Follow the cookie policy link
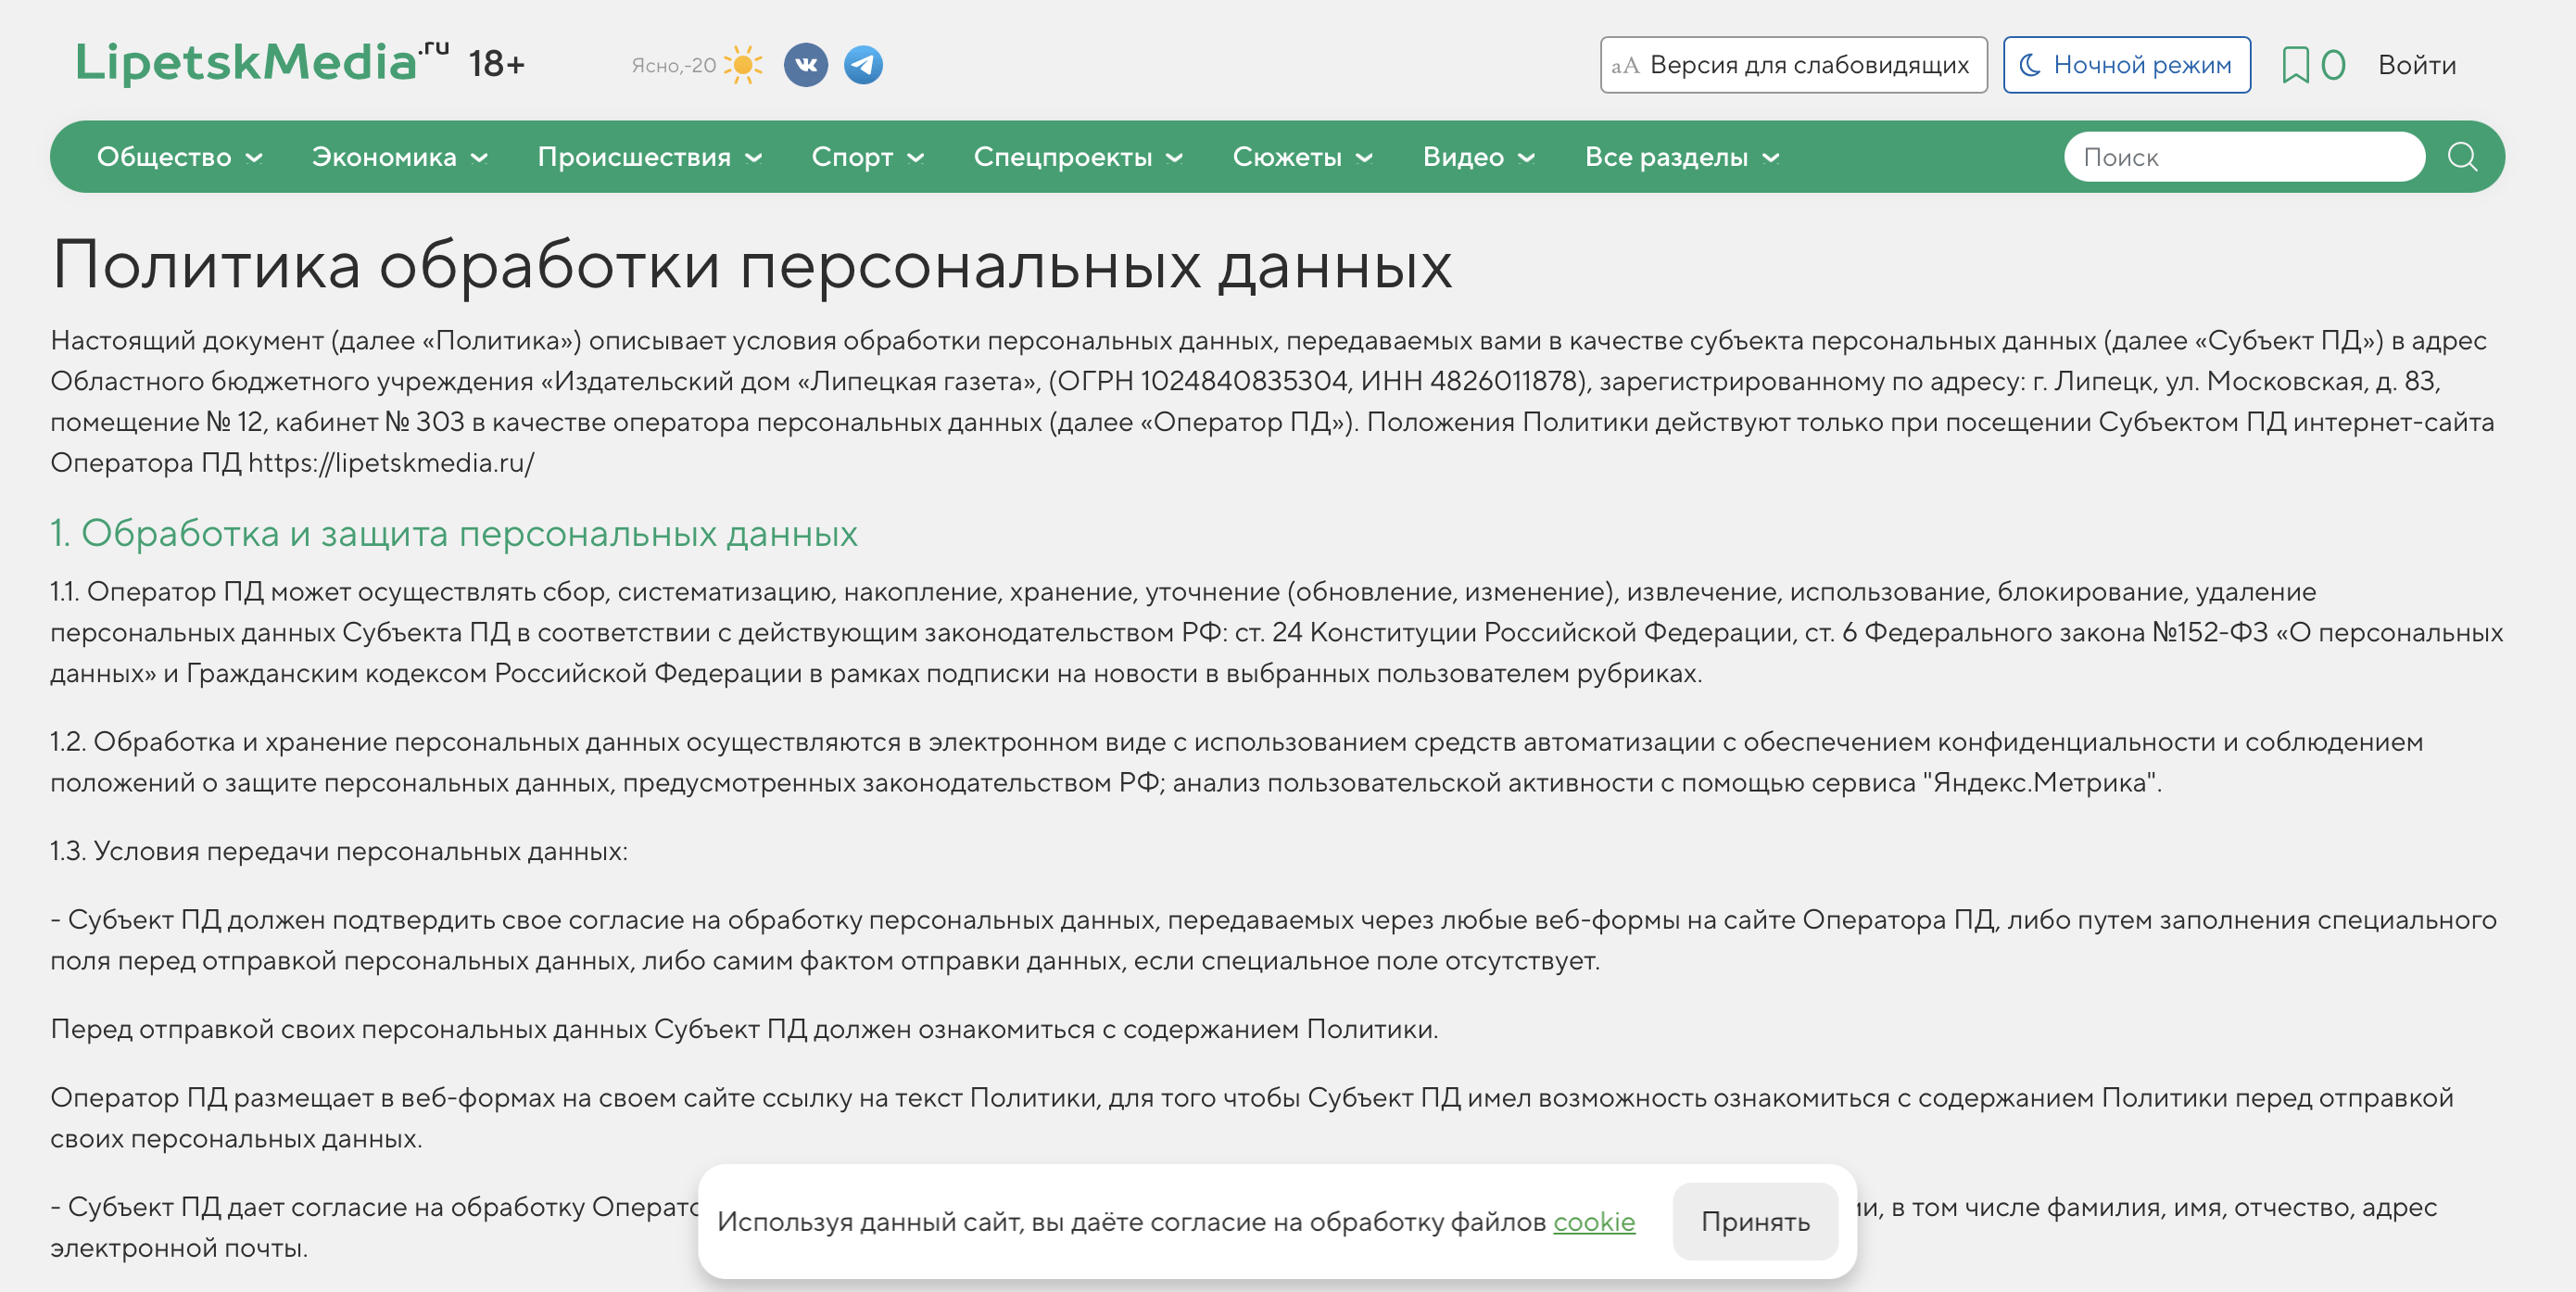 [1593, 1221]
